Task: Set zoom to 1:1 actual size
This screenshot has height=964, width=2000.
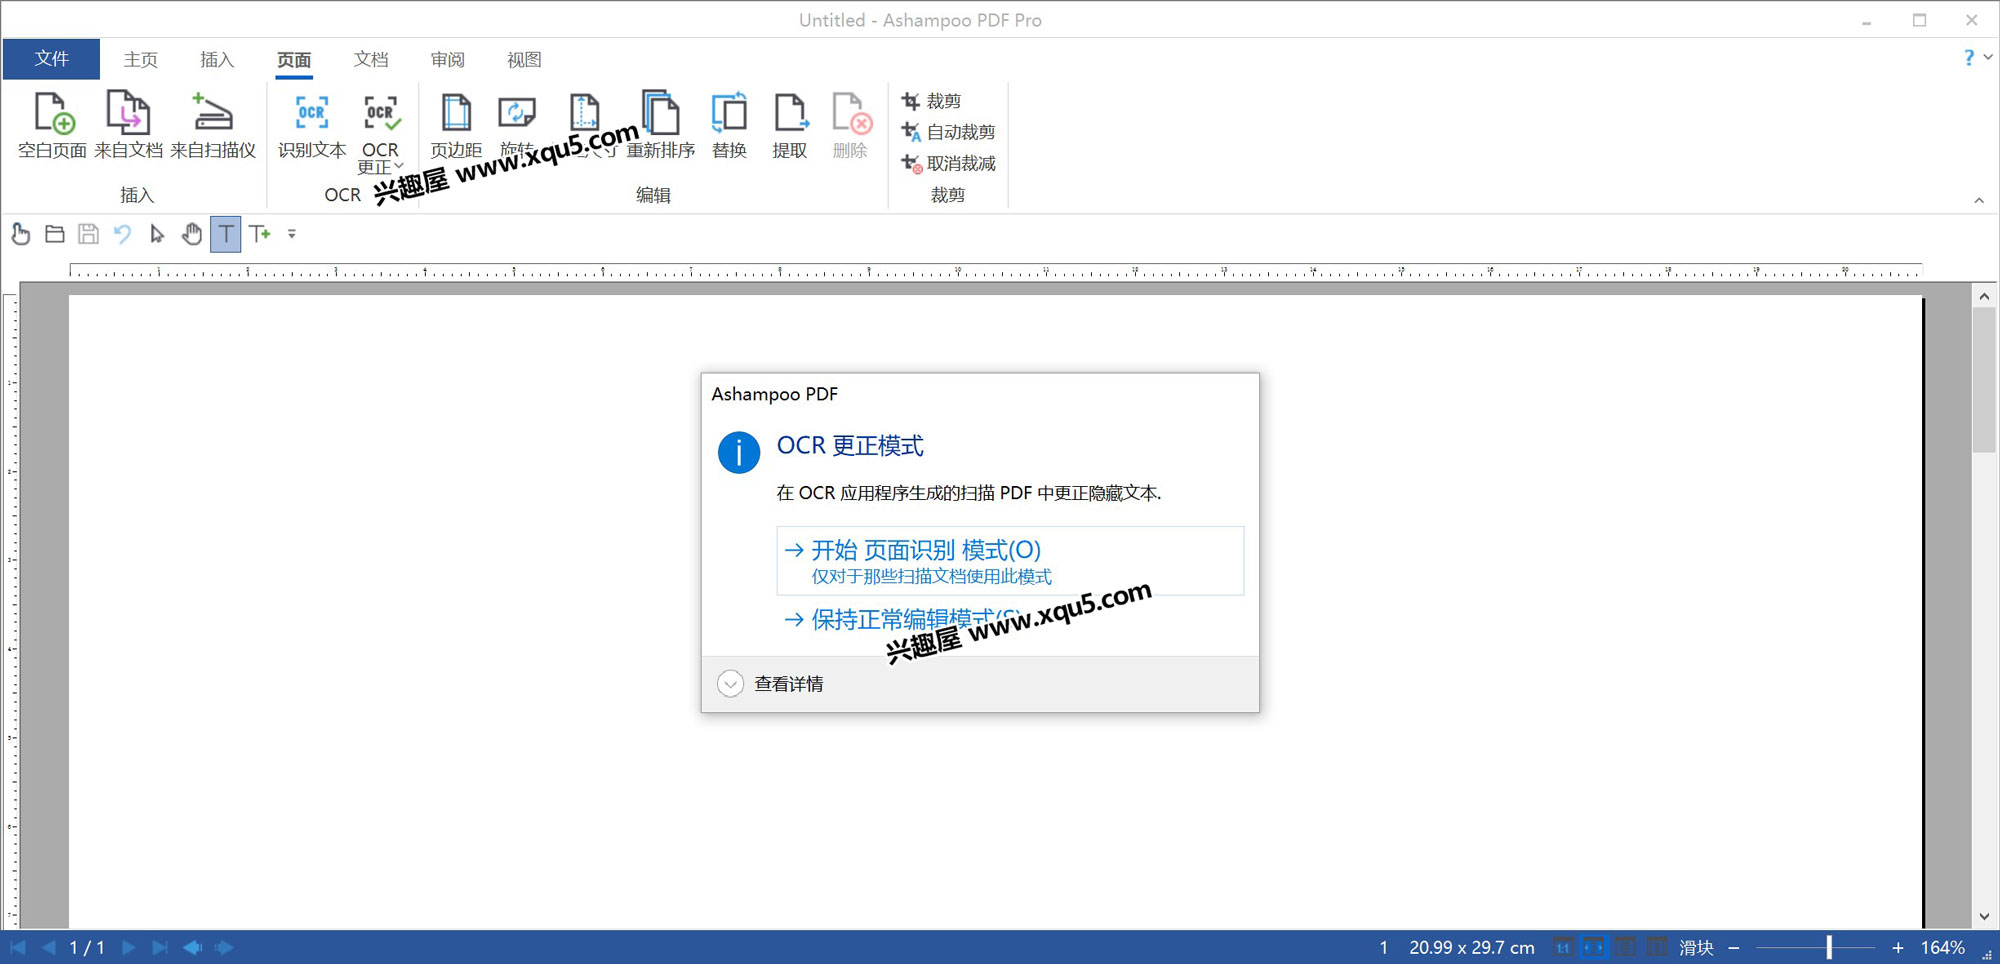Action: coord(1563,947)
